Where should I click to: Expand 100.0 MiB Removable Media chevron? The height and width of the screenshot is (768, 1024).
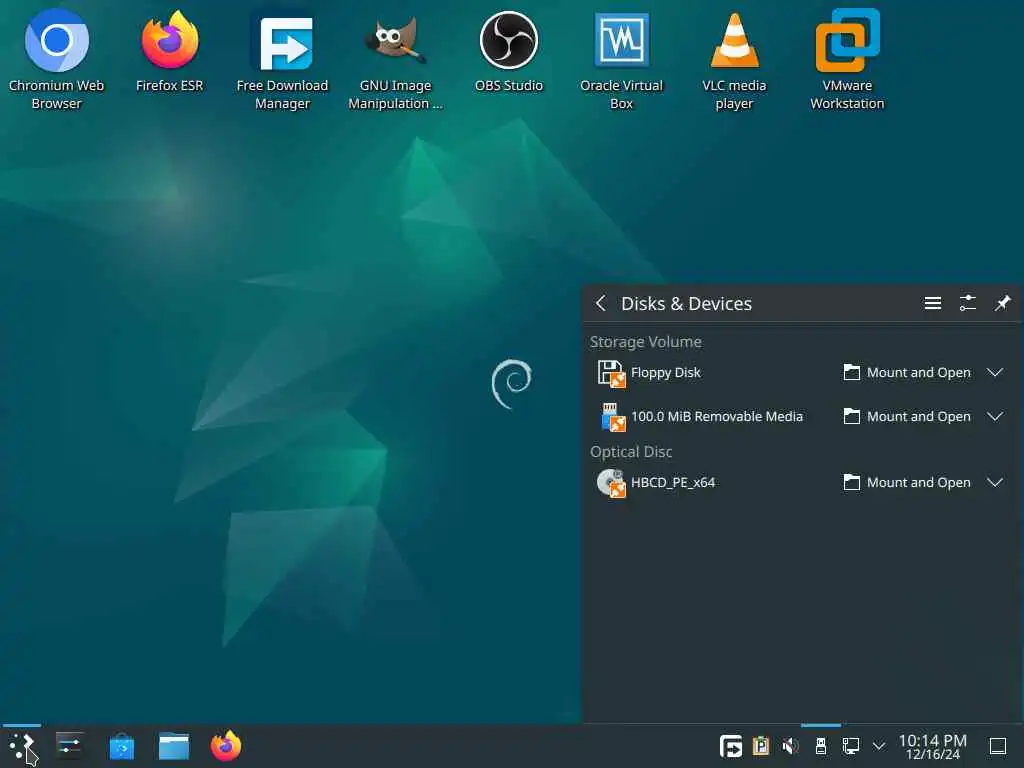pos(995,416)
